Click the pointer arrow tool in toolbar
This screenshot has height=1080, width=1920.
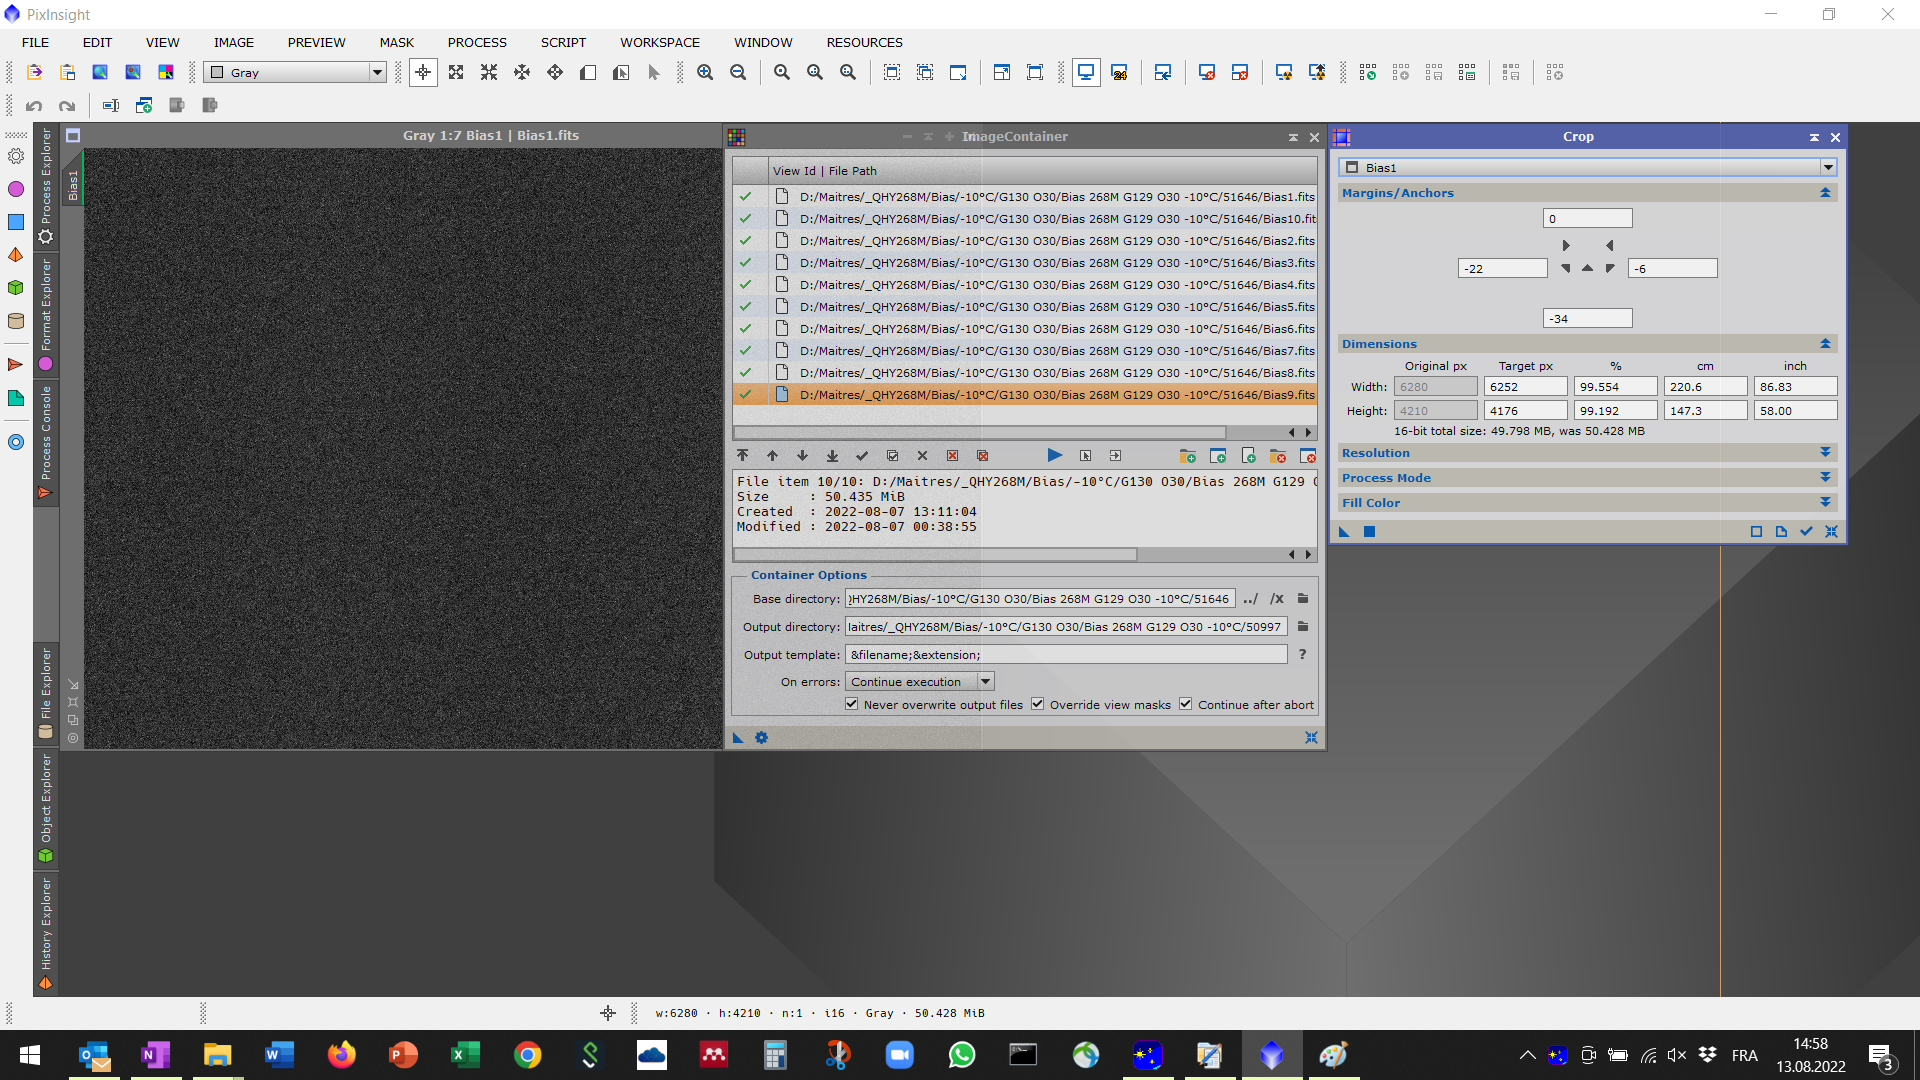pos(654,72)
